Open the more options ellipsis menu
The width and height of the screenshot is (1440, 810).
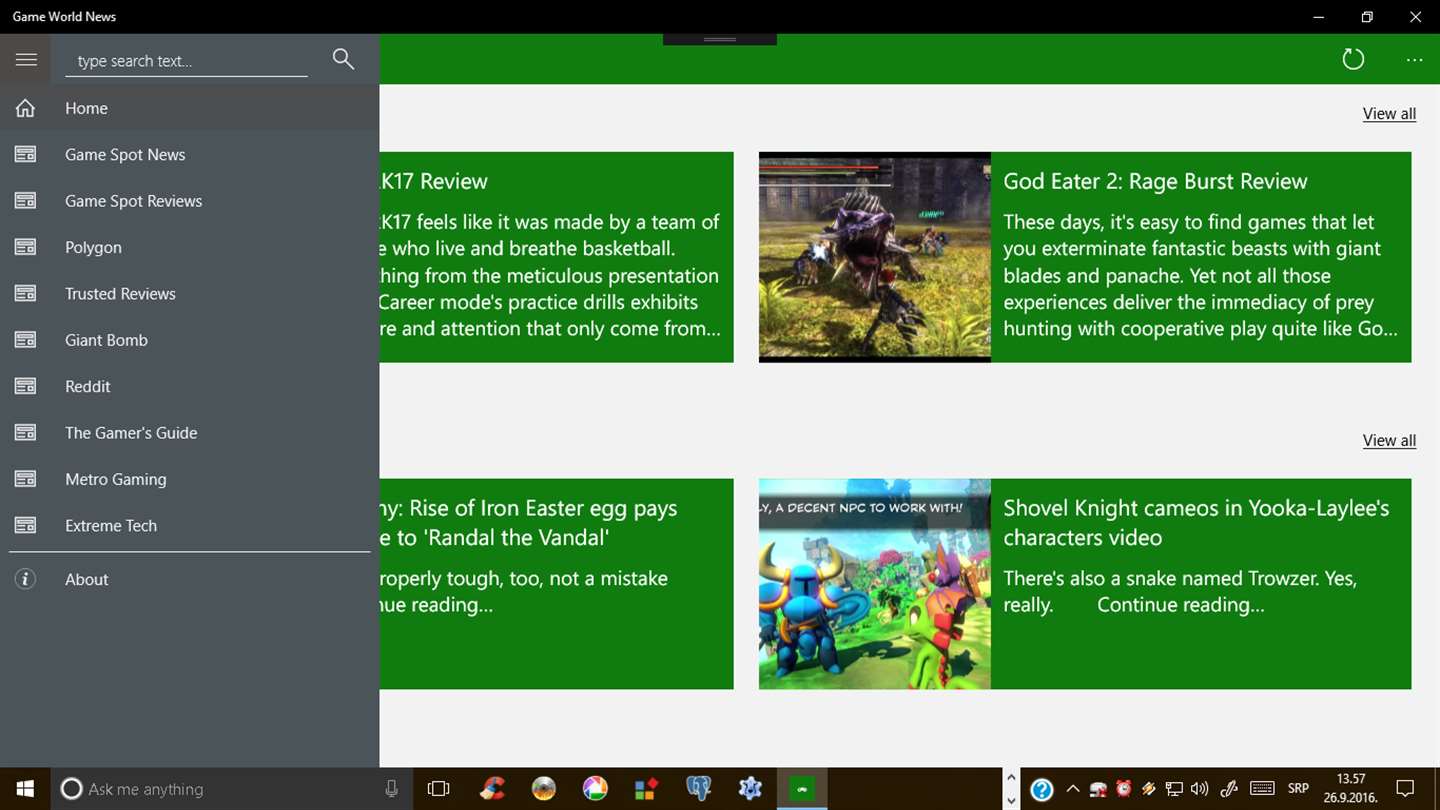[x=1414, y=60]
